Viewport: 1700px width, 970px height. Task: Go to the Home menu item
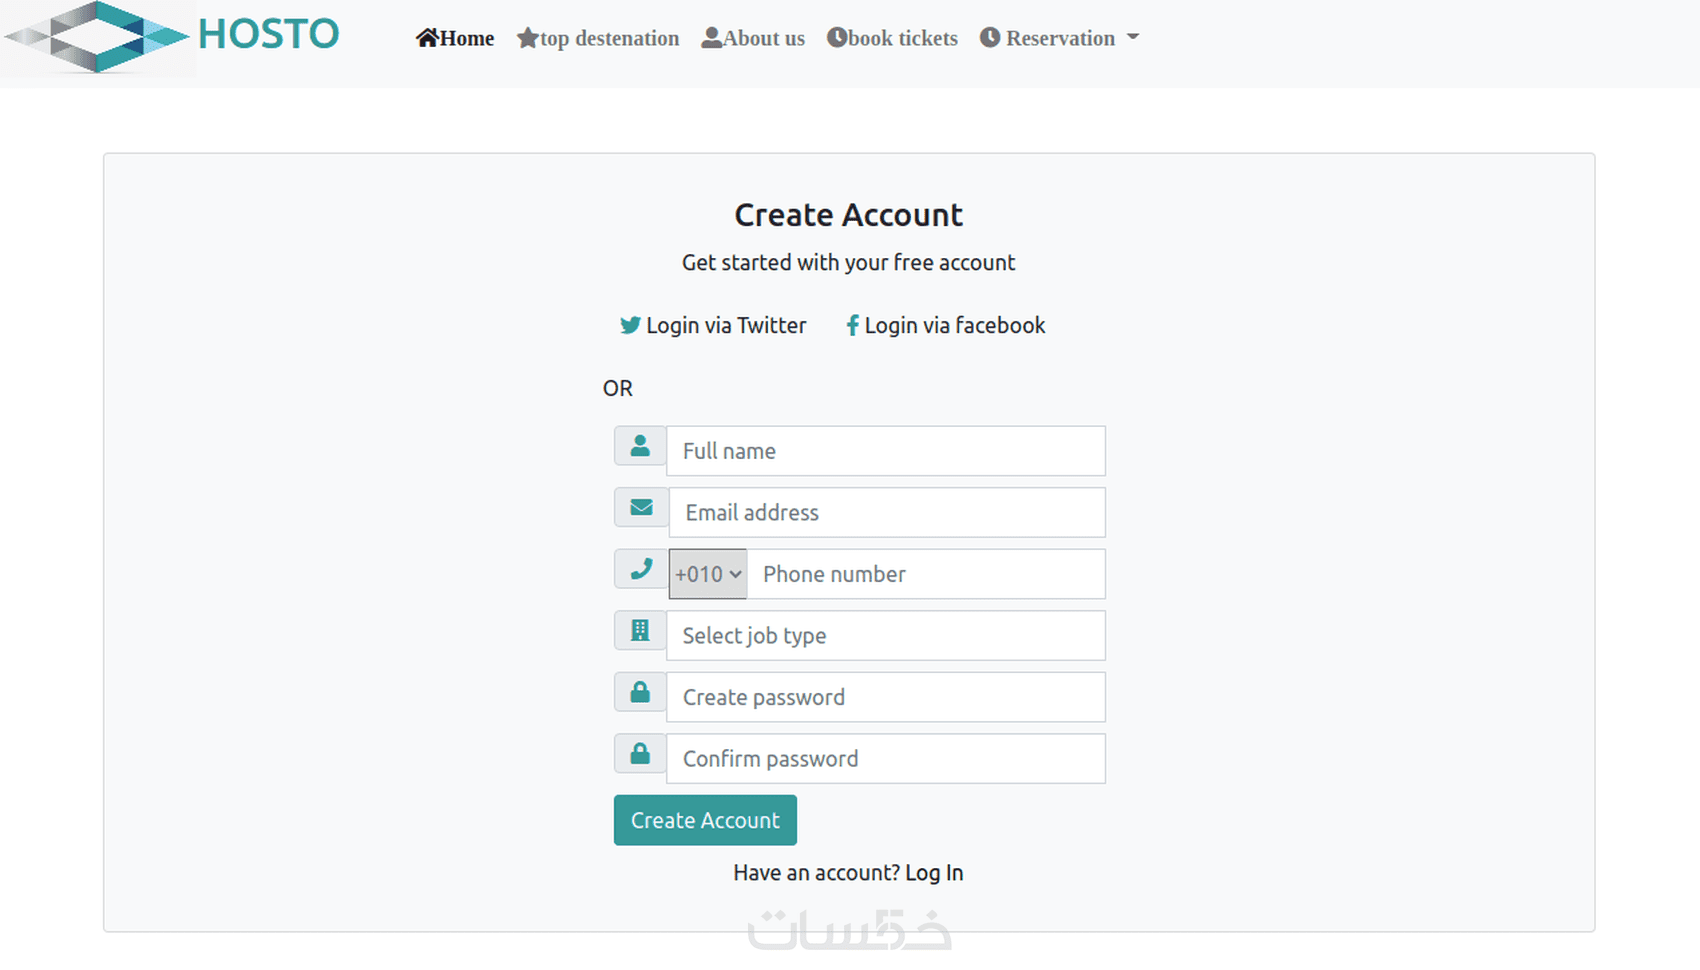coord(456,38)
